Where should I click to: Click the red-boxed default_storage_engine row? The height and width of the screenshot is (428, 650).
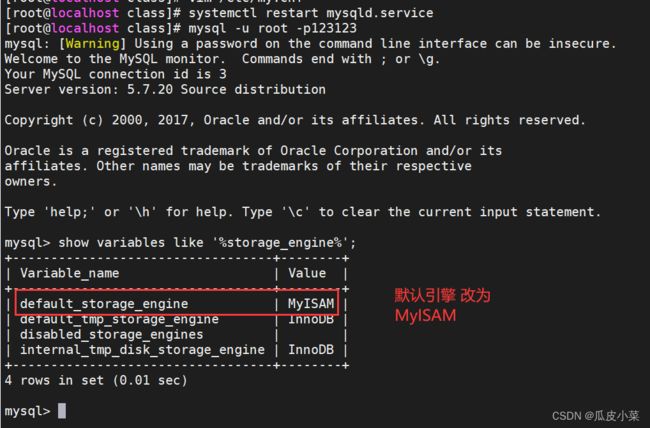pyautogui.click(x=177, y=303)
